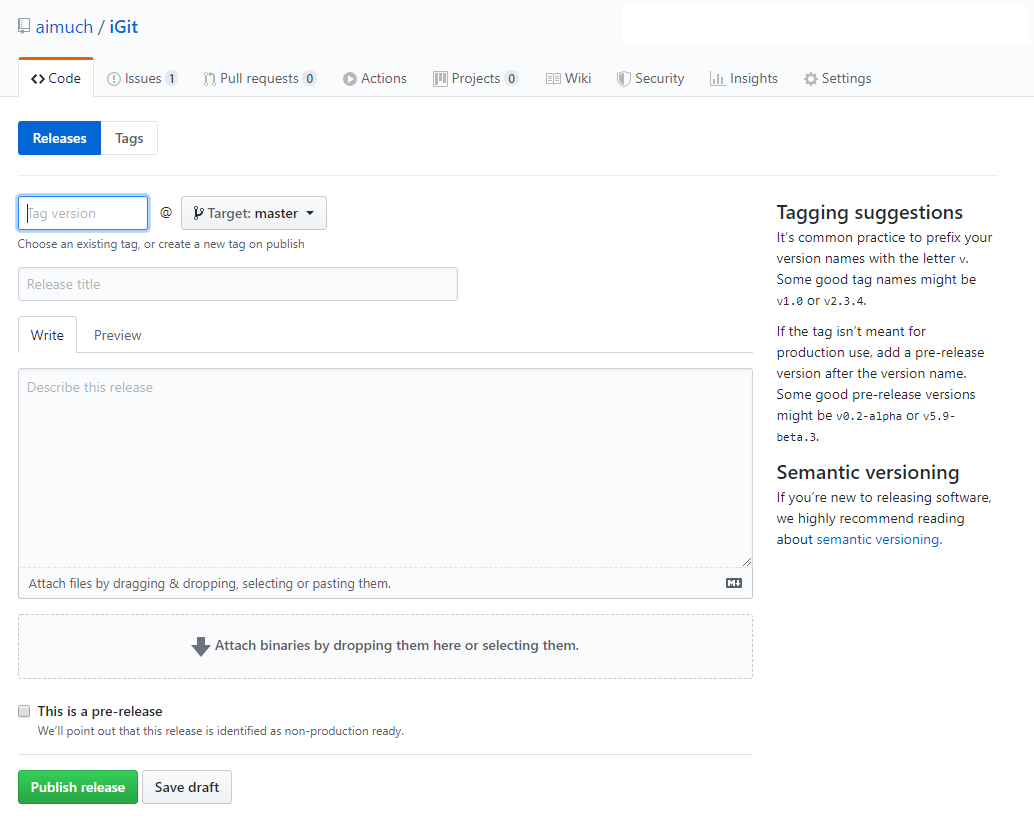Open the Actions tab
This screenshot has height=820, width=1034.
click(x=375, y=79)
